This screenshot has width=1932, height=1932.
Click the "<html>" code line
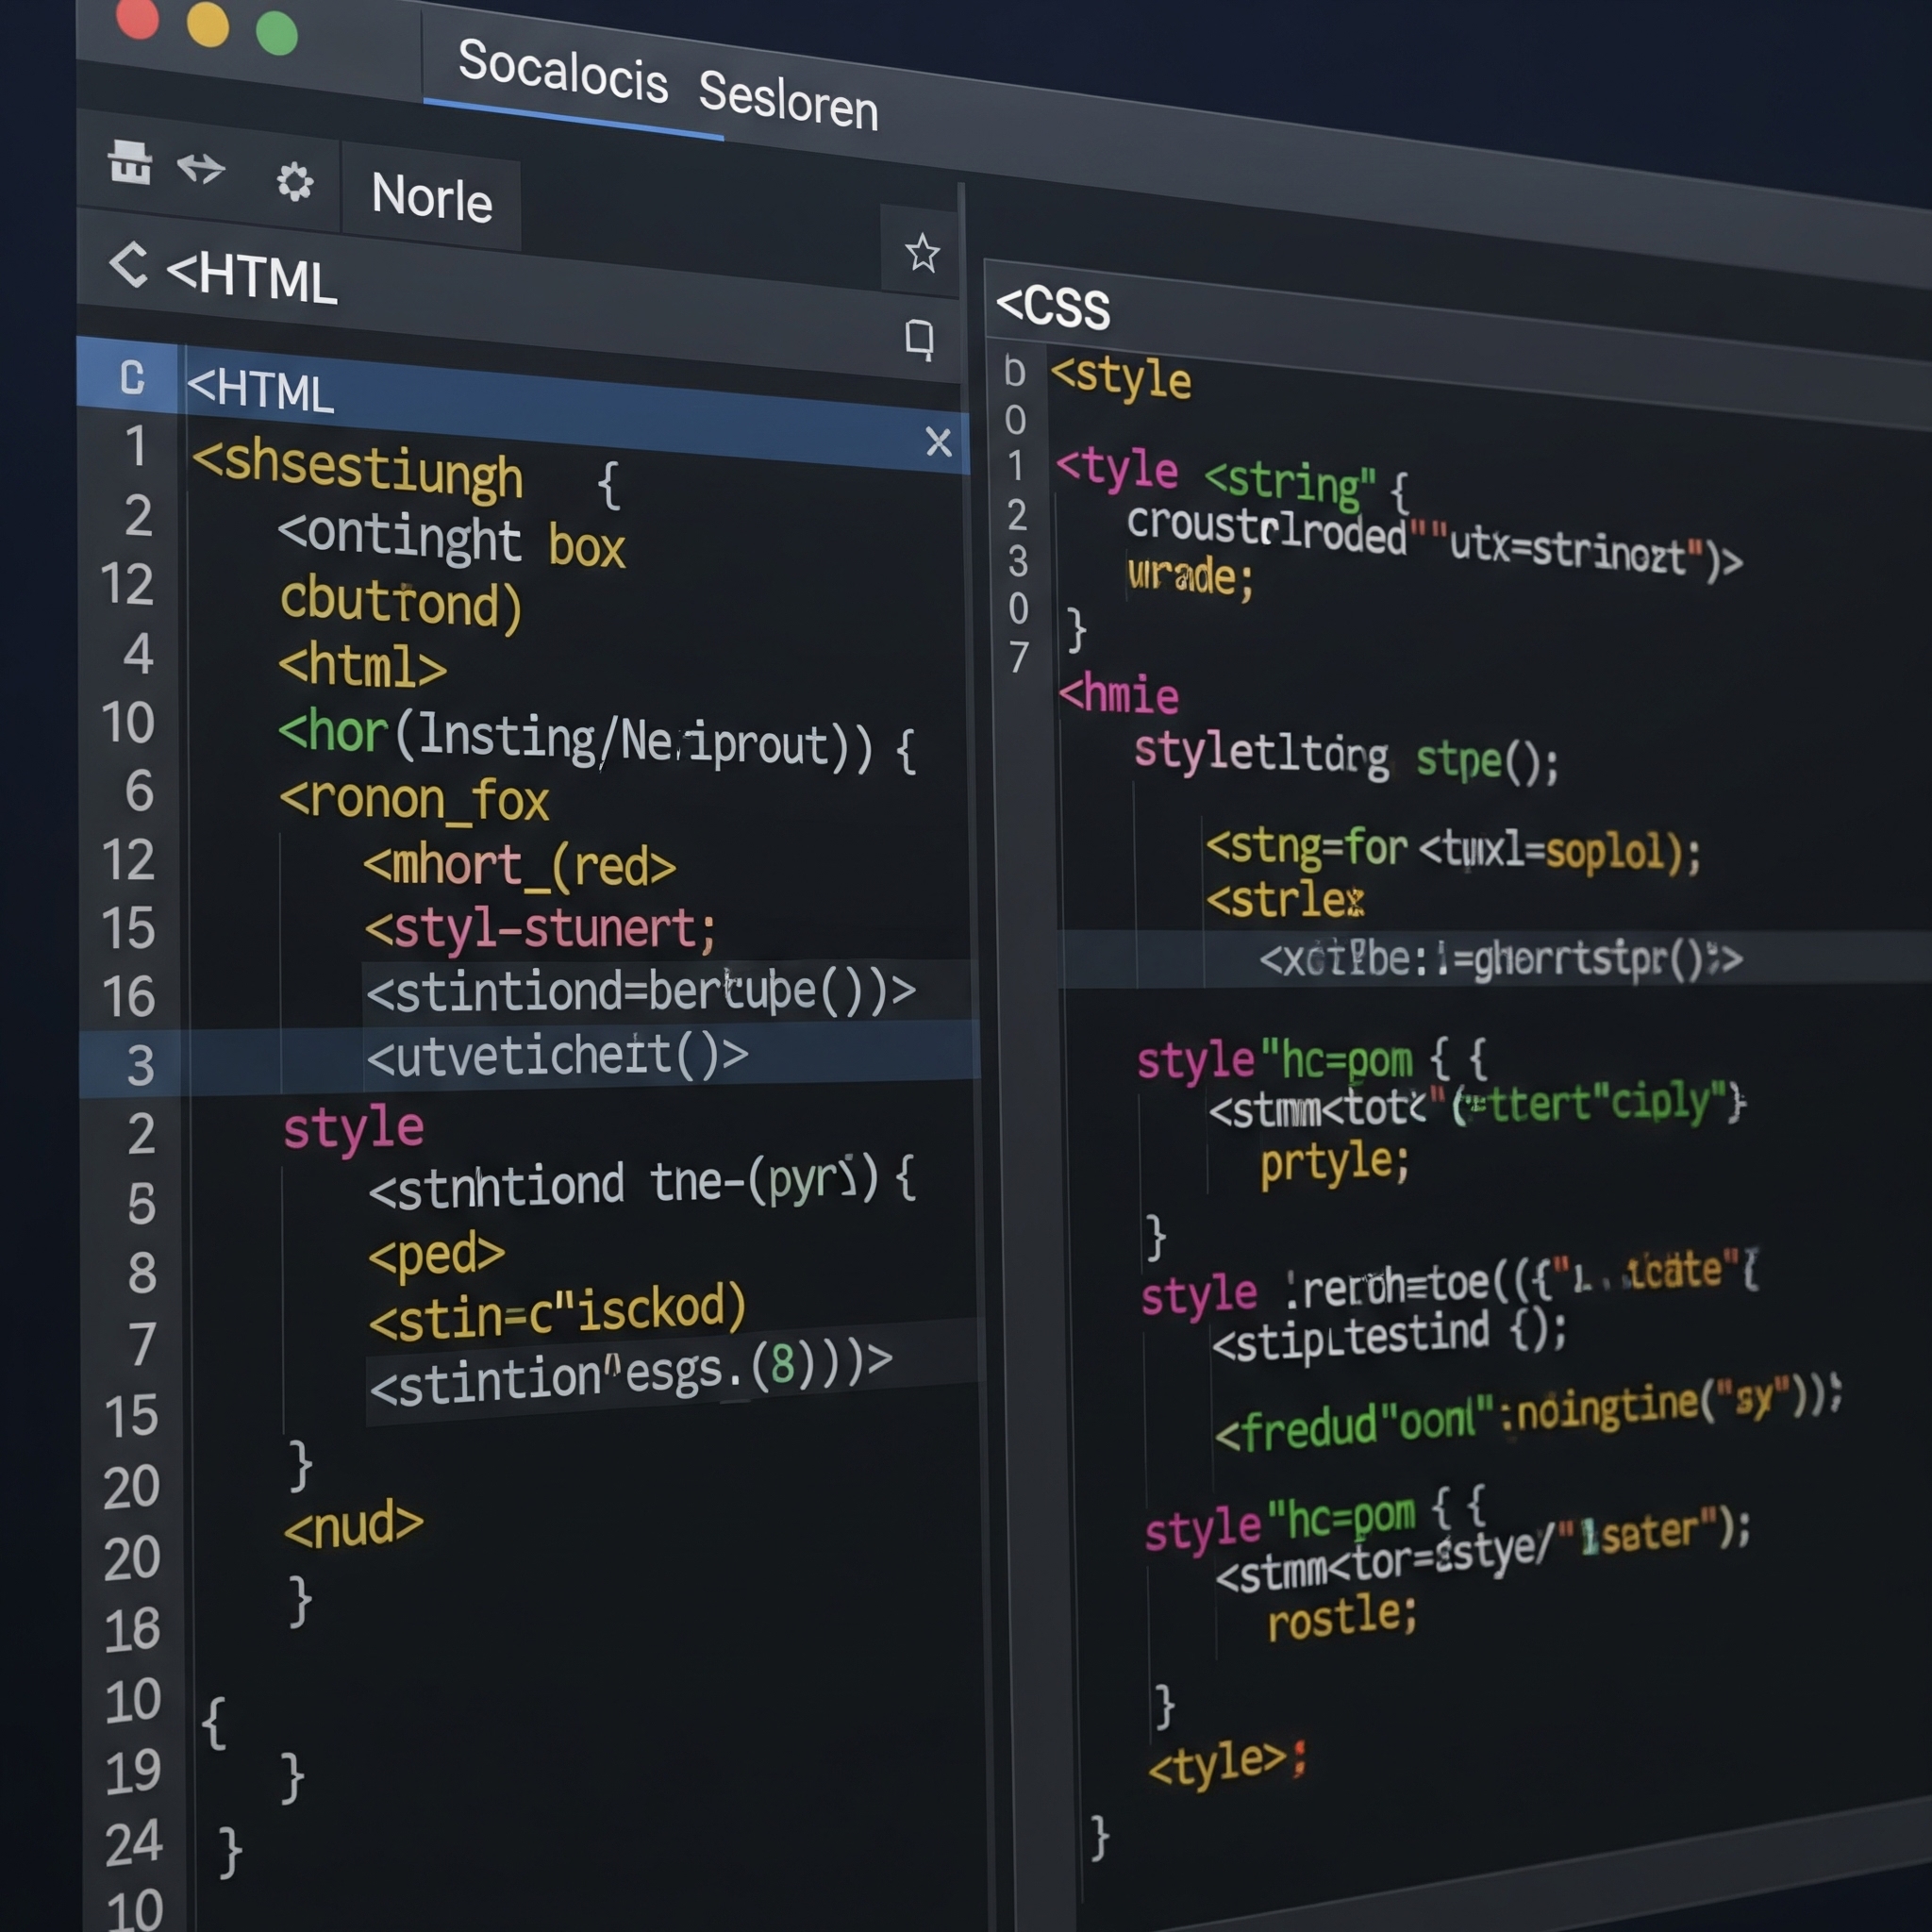click(362, 666)
